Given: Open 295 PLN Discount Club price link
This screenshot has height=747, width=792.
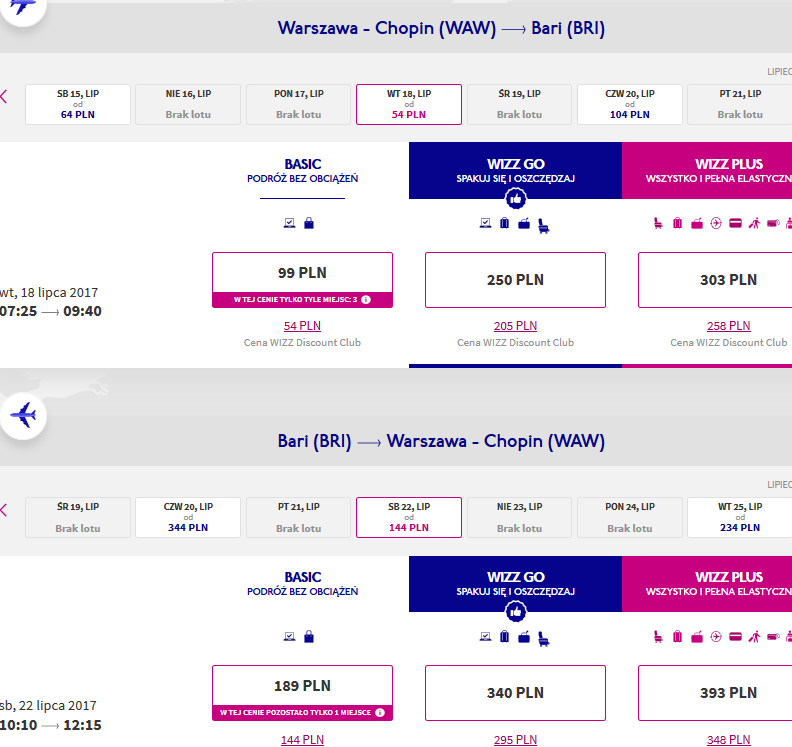Looking at the screenshot, I should pos(515,739).
